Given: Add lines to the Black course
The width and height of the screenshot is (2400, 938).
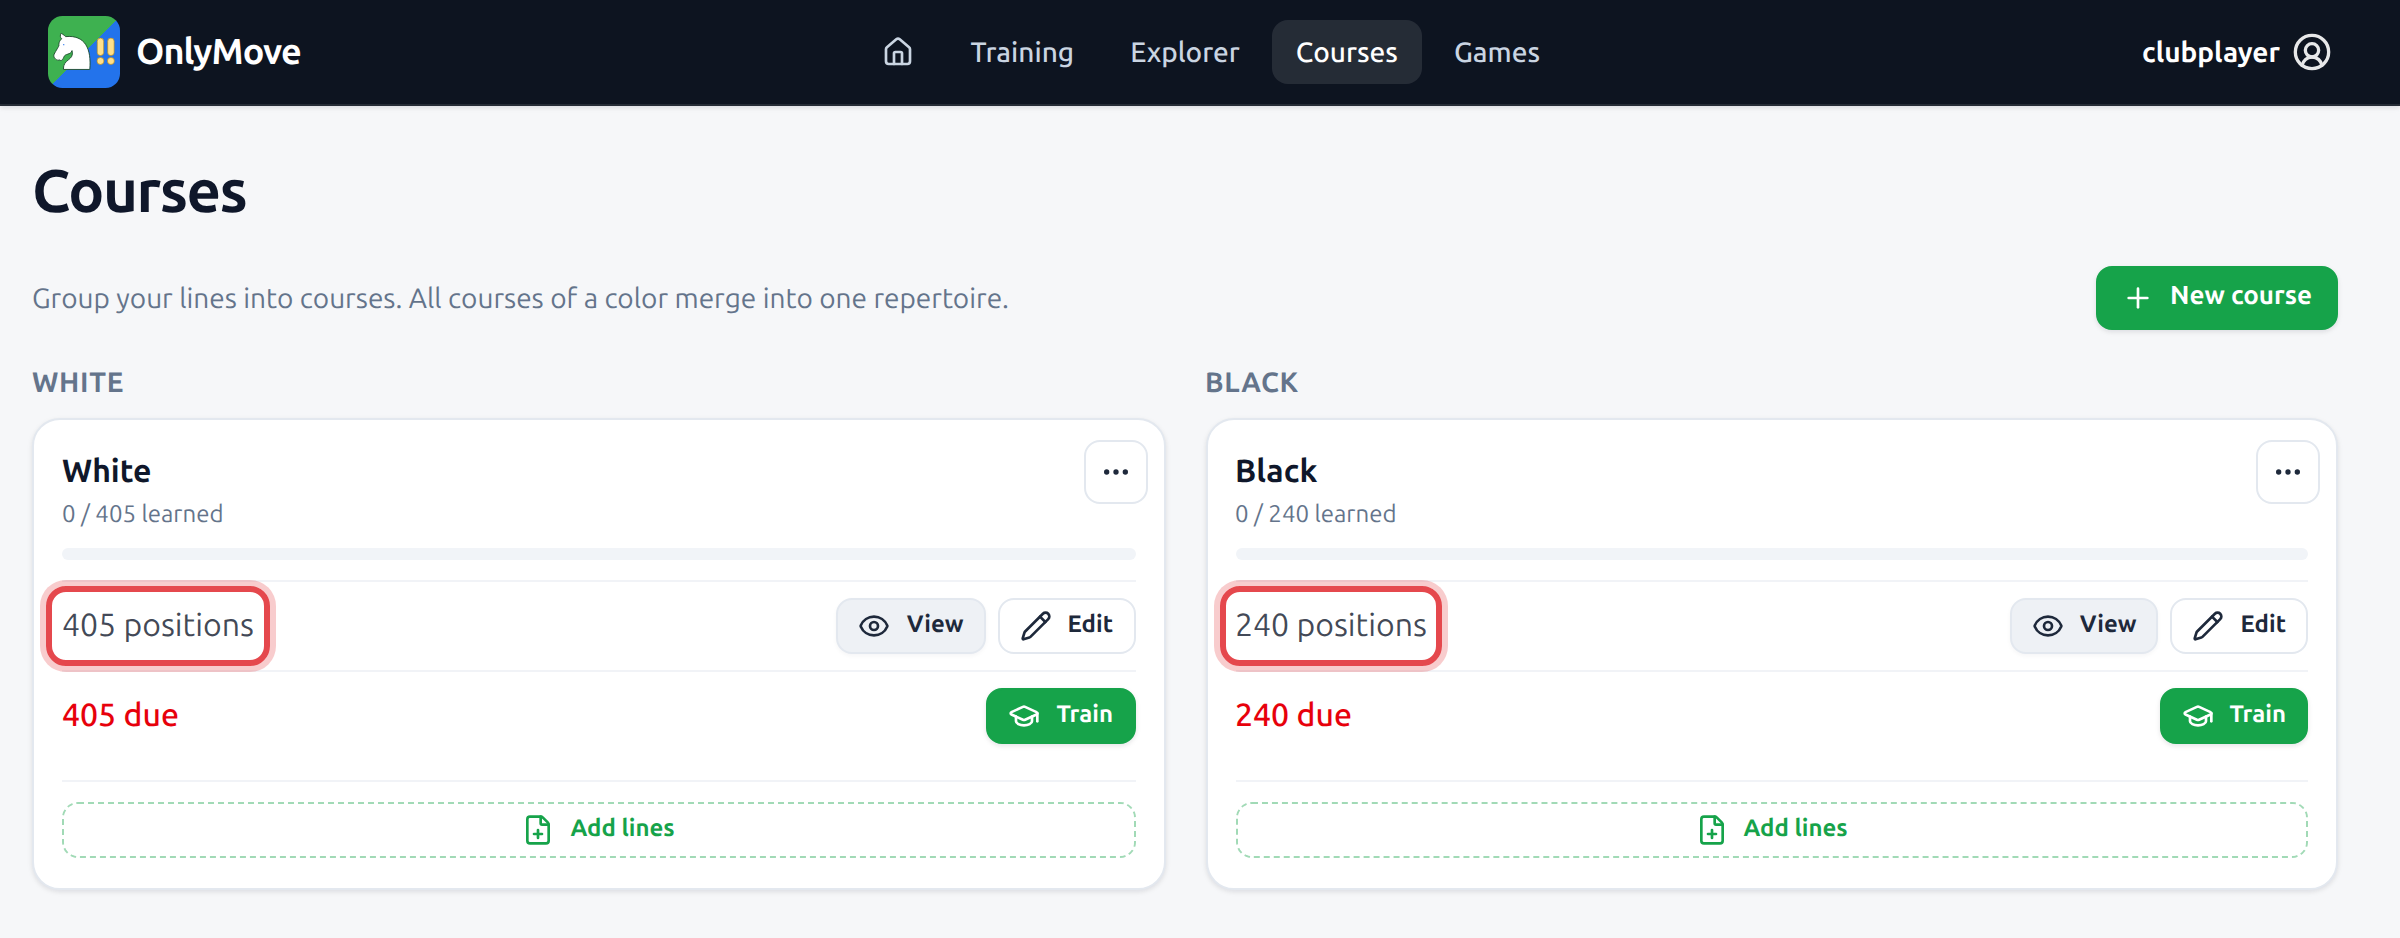Looking at the screenshot, I should pyautogui.click(x=1772, y=829).
